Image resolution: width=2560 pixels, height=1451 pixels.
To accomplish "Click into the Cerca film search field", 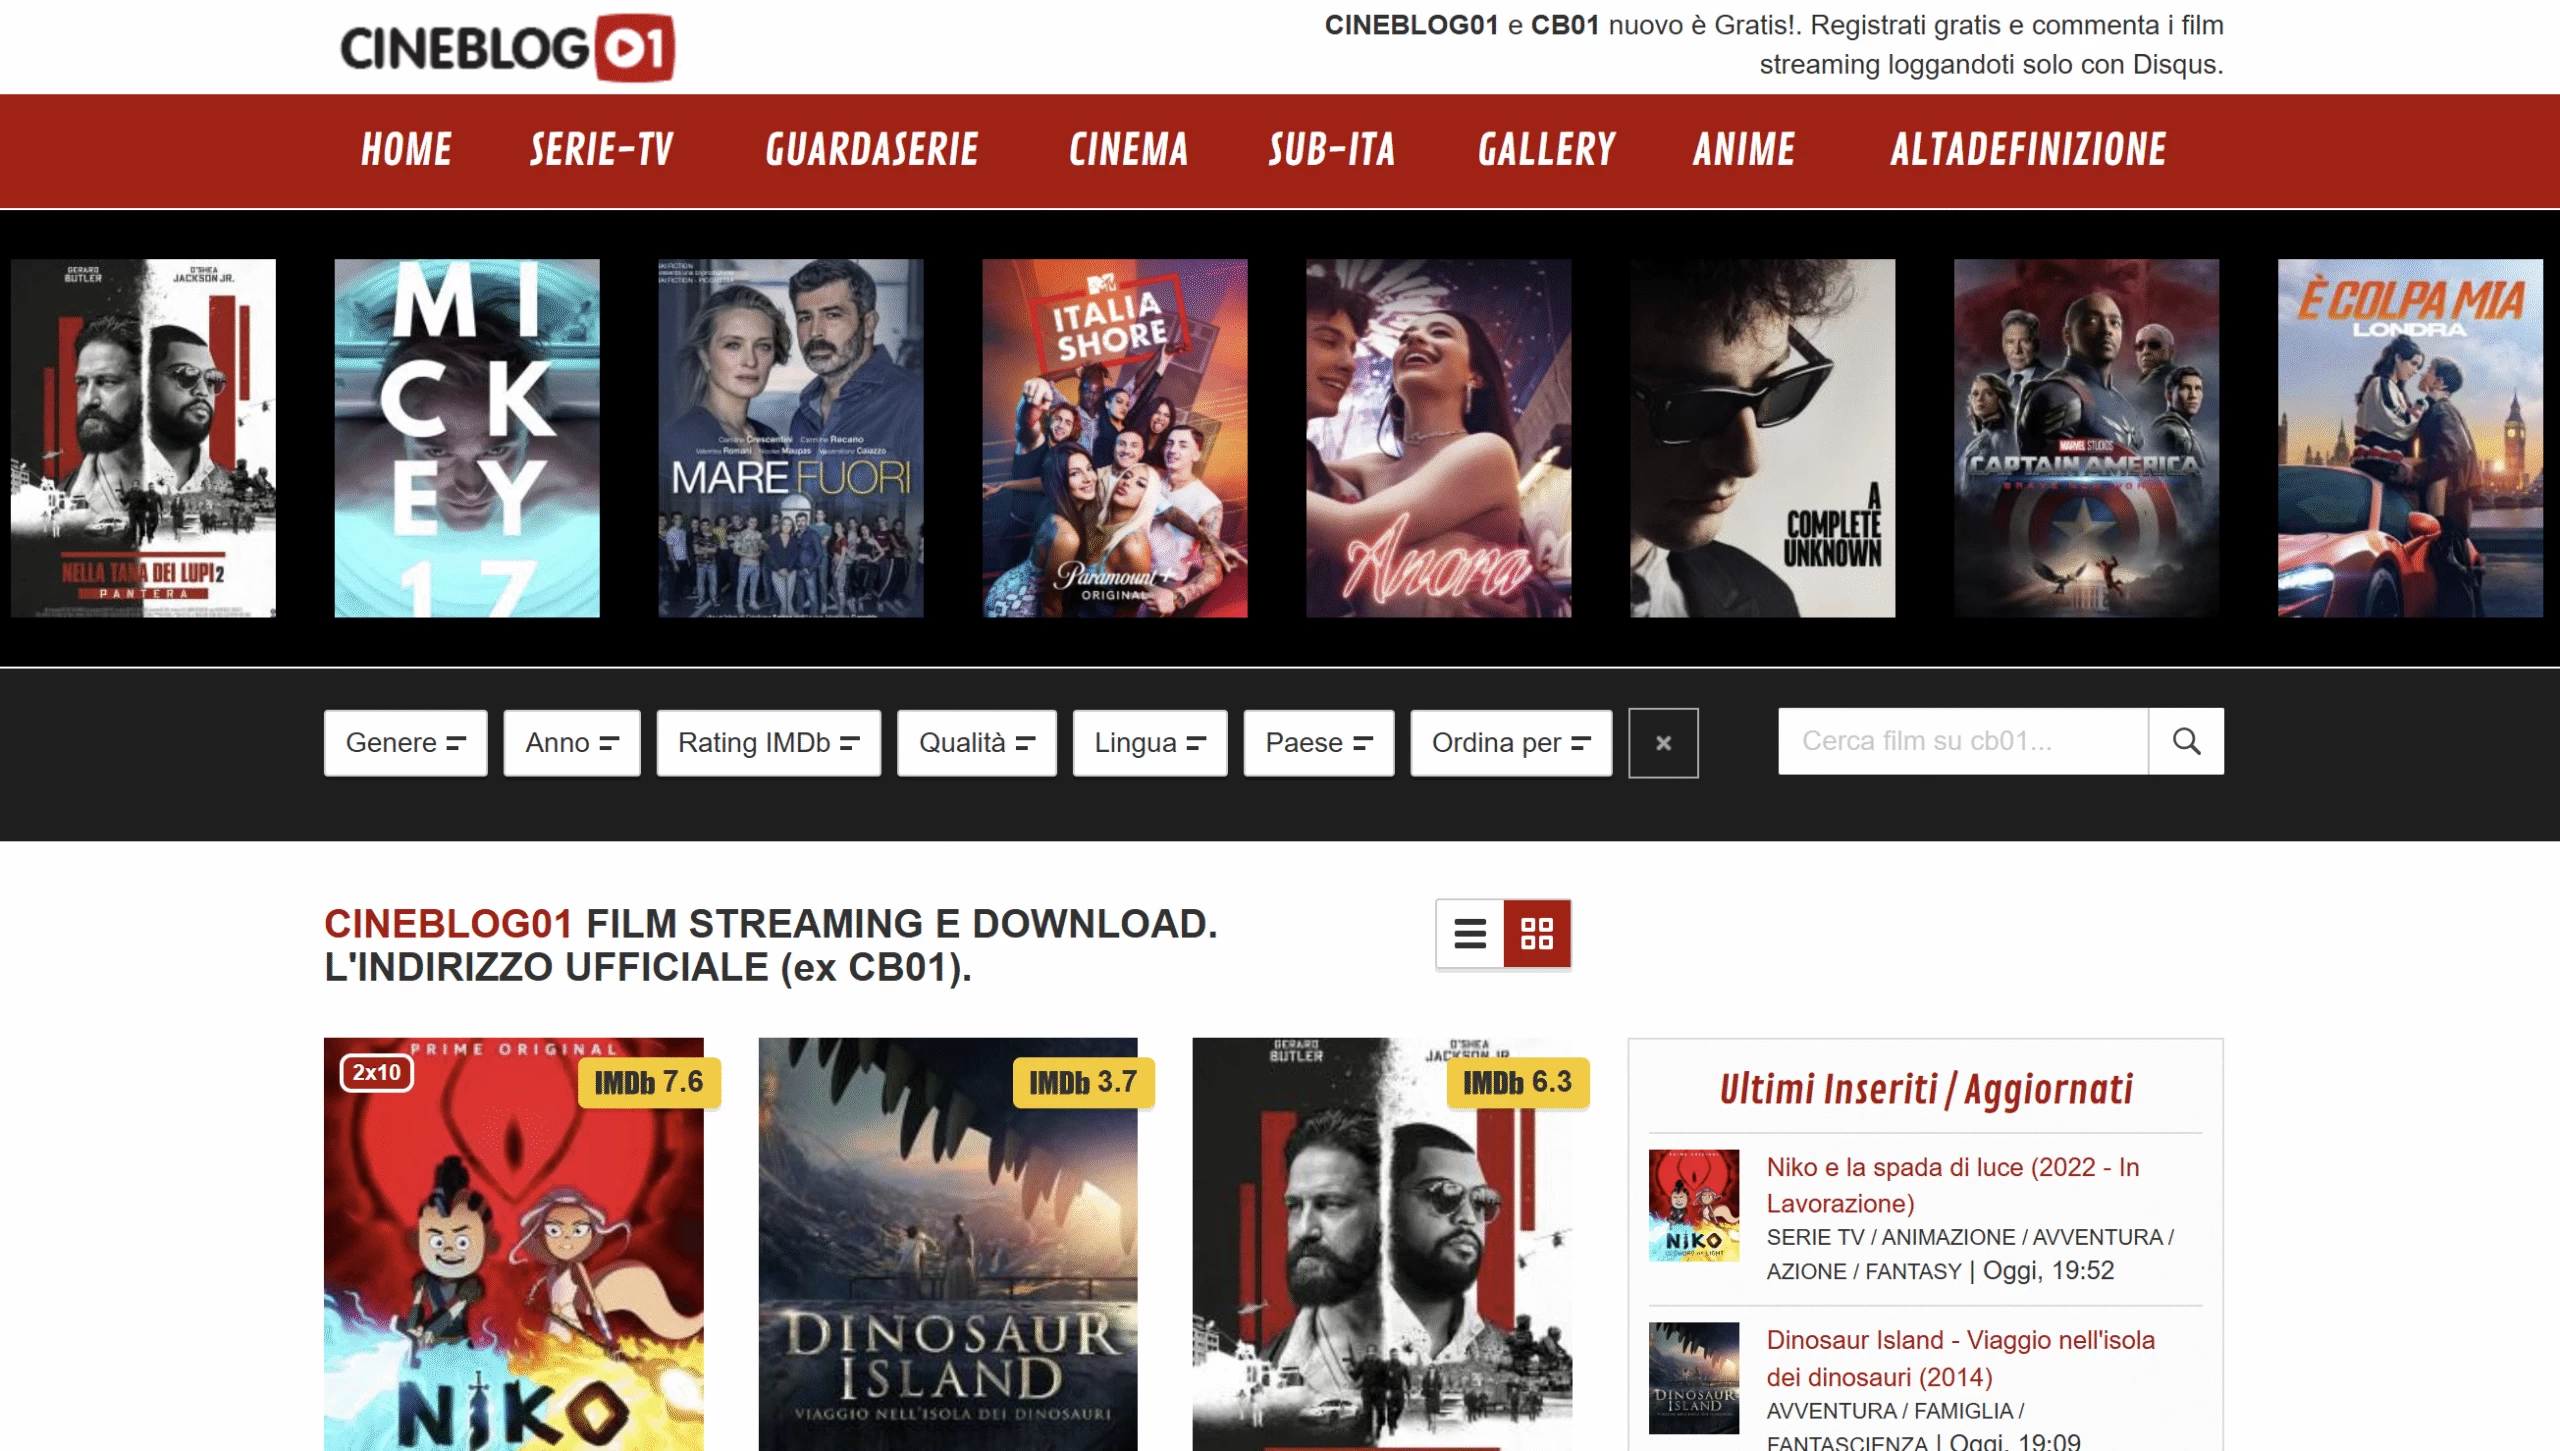I will (x=1961, y=741).
